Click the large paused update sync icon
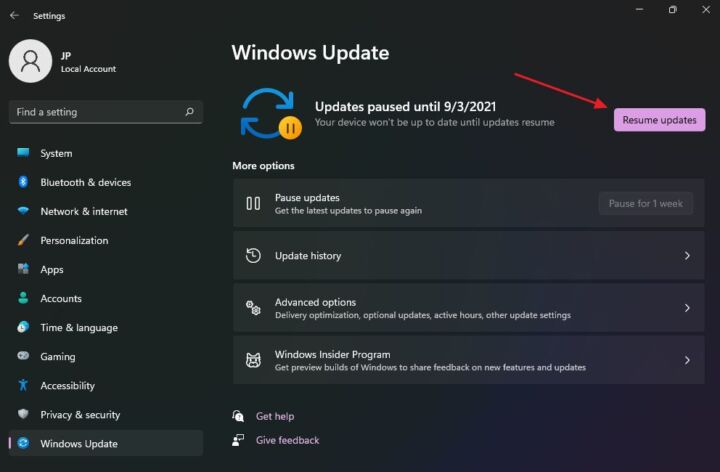The width and height of the screenshot is (720, 472). point(271,113)
